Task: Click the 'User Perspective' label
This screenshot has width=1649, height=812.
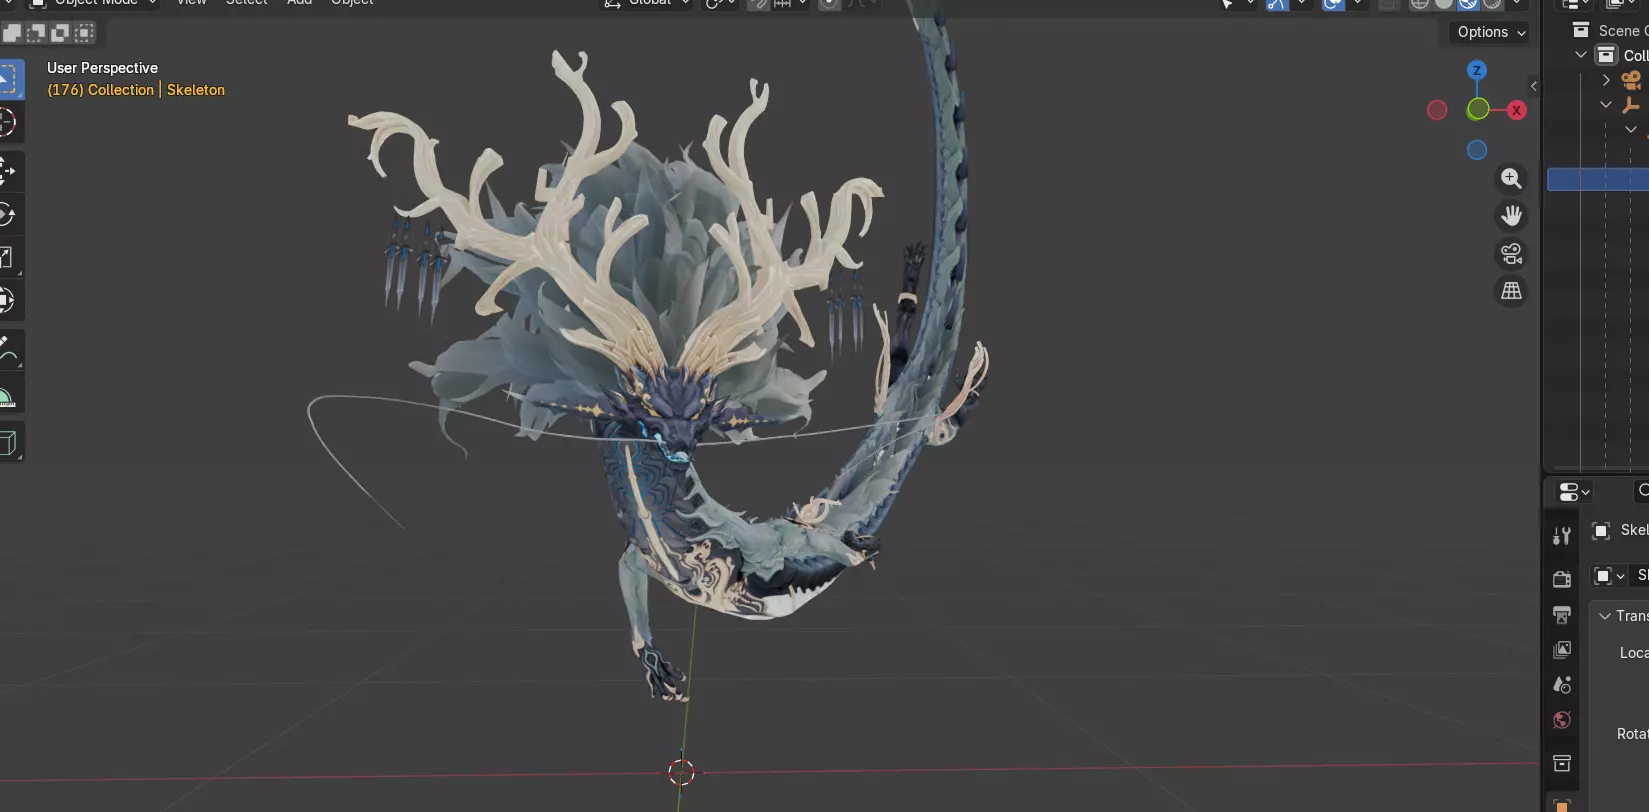Action: [102, 68]
